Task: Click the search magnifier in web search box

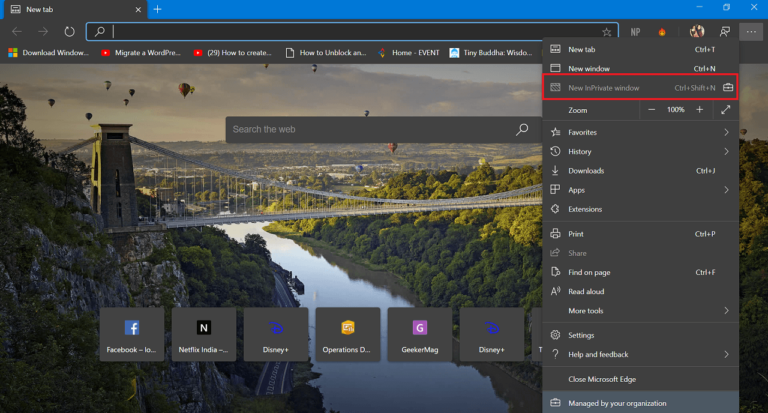Action: tap(522, 129)
